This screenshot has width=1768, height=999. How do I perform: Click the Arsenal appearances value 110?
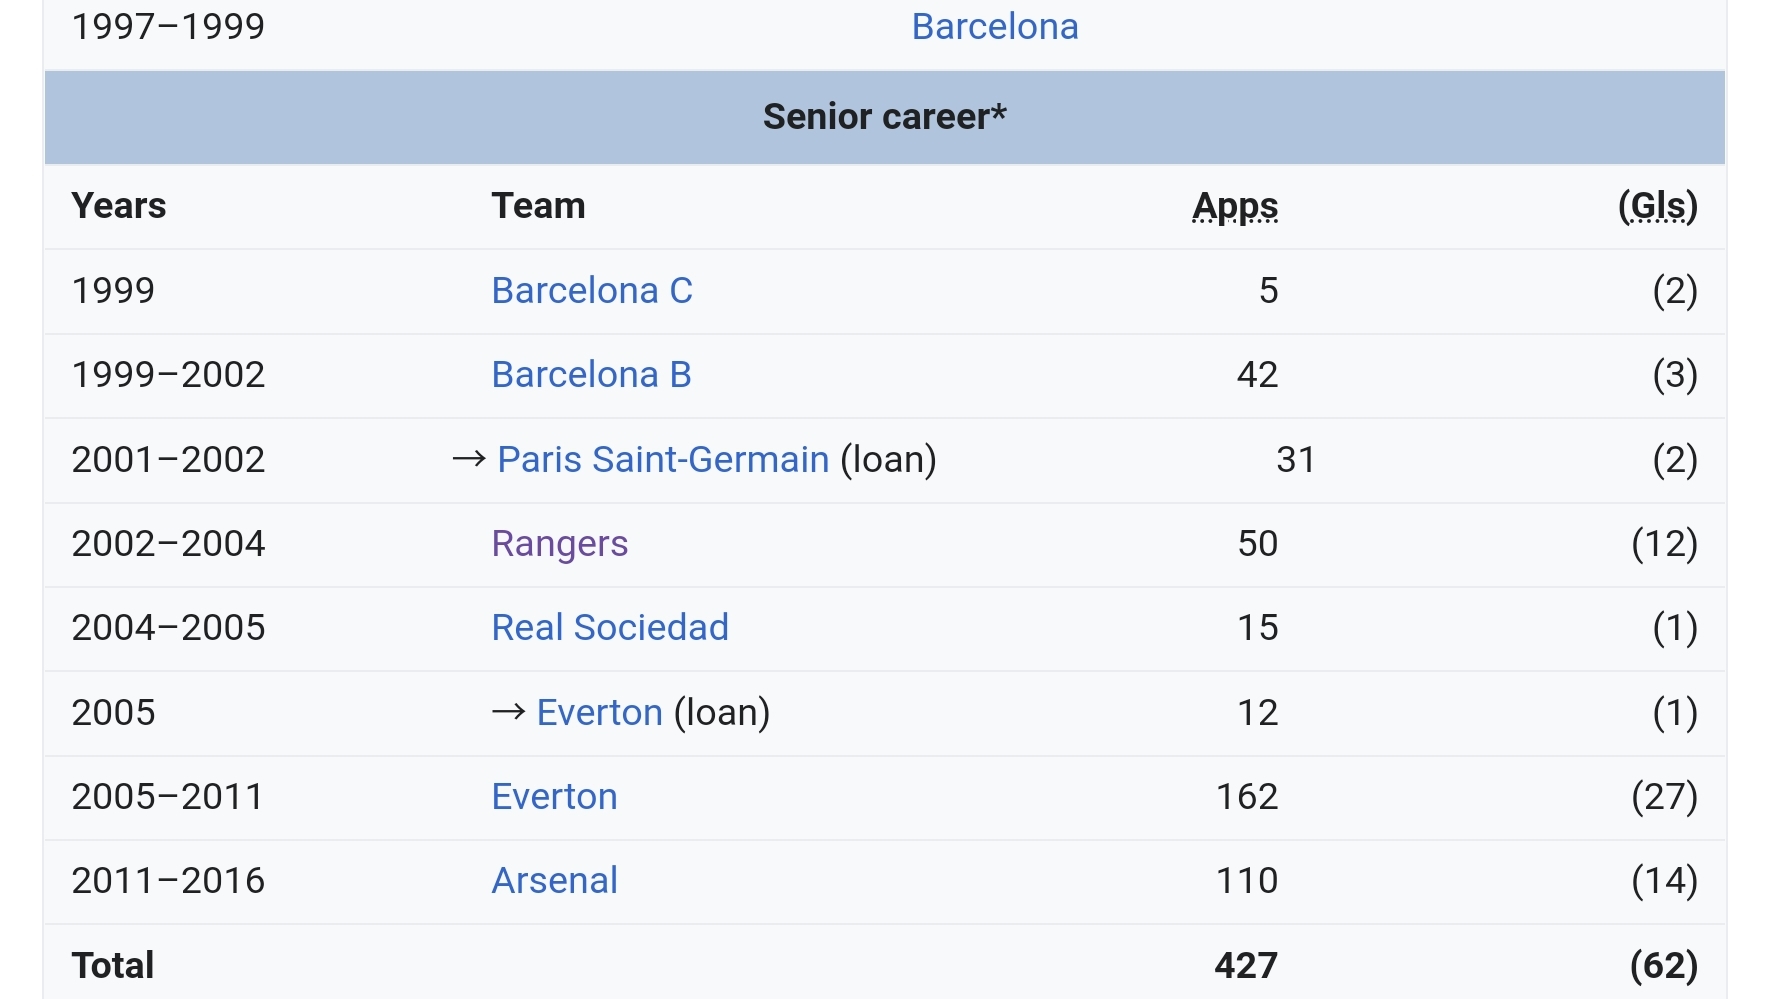[1246, 881]
